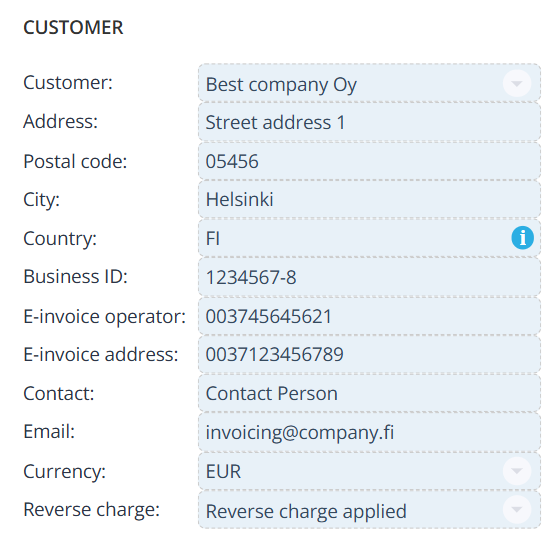
Task: Click the EUR currency value
Action: [223, 471]
